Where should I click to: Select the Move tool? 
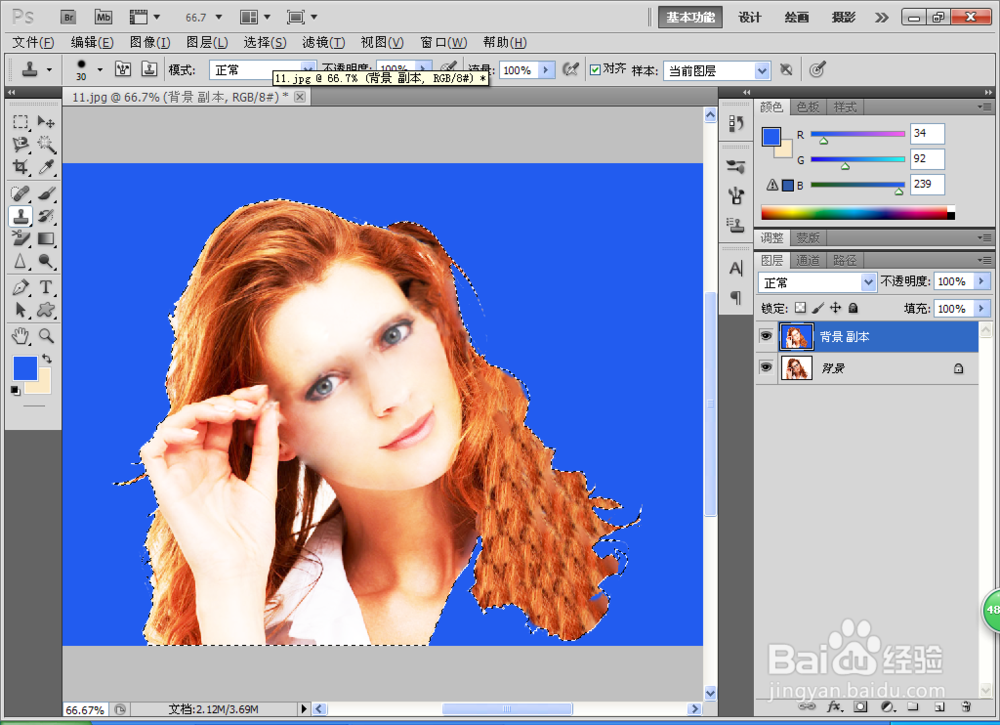46,121
